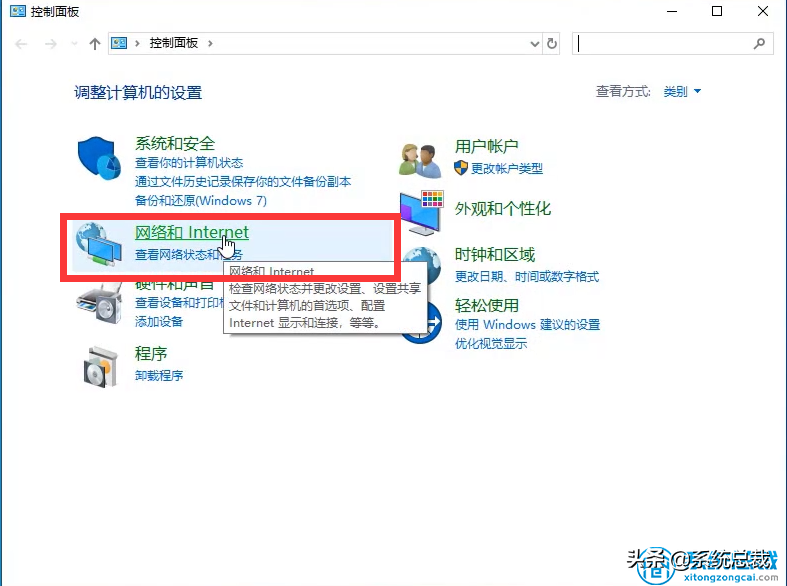The height and width of the screenshot is (586, 787).
Task: Click the System and Security shield icon
Action: pos(99,160)
